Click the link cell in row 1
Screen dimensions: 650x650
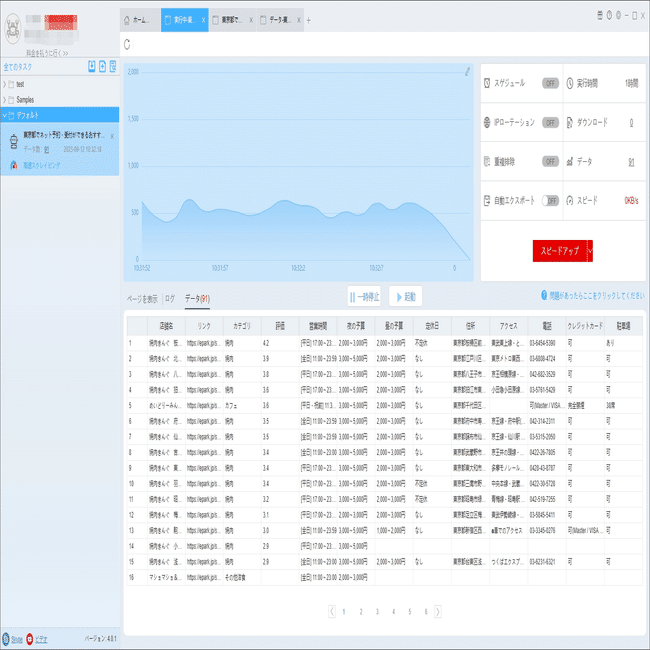pos(204,343)
